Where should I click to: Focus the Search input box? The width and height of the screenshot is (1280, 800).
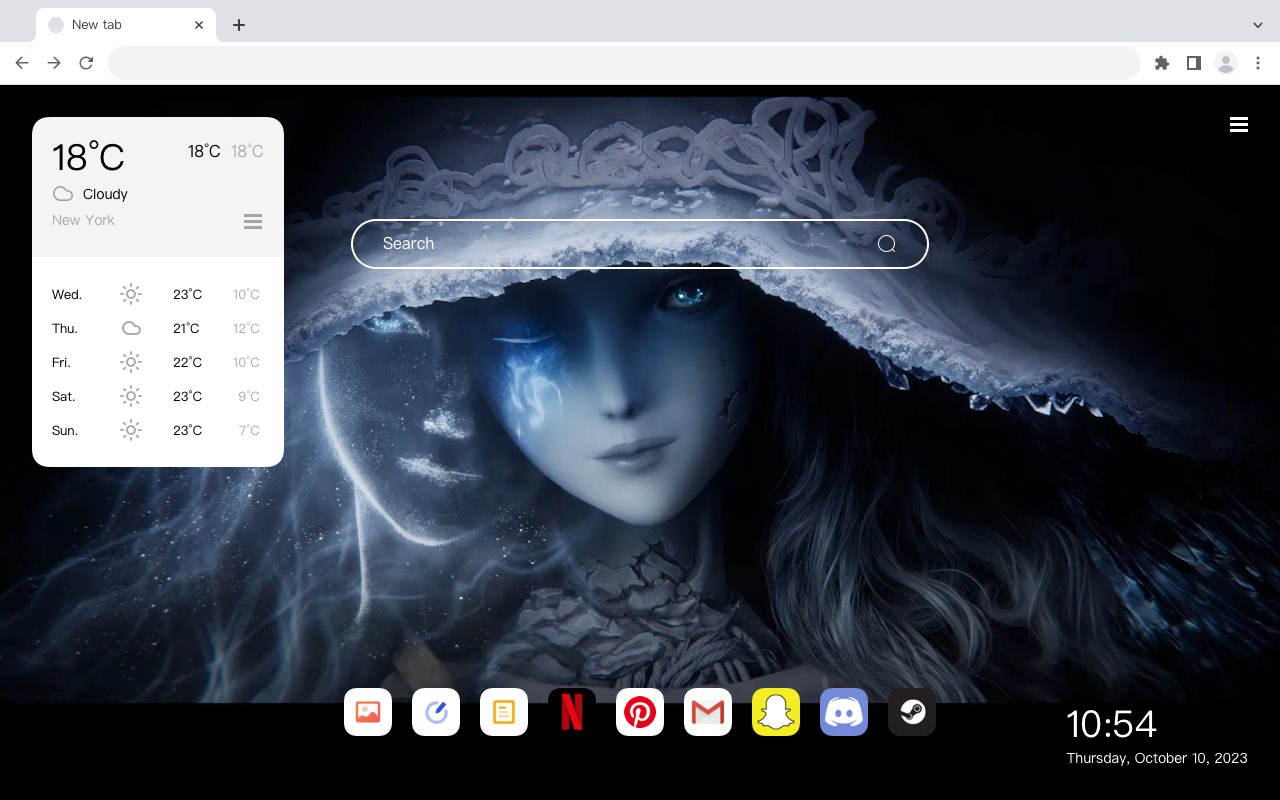[640, 244]
